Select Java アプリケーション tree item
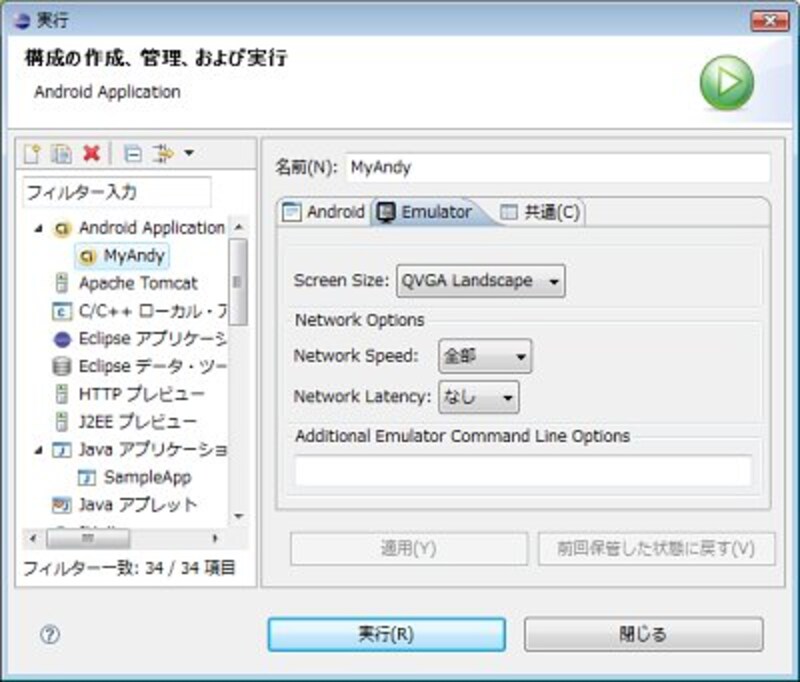The image size is (800, 682). [x=153, y=449]
